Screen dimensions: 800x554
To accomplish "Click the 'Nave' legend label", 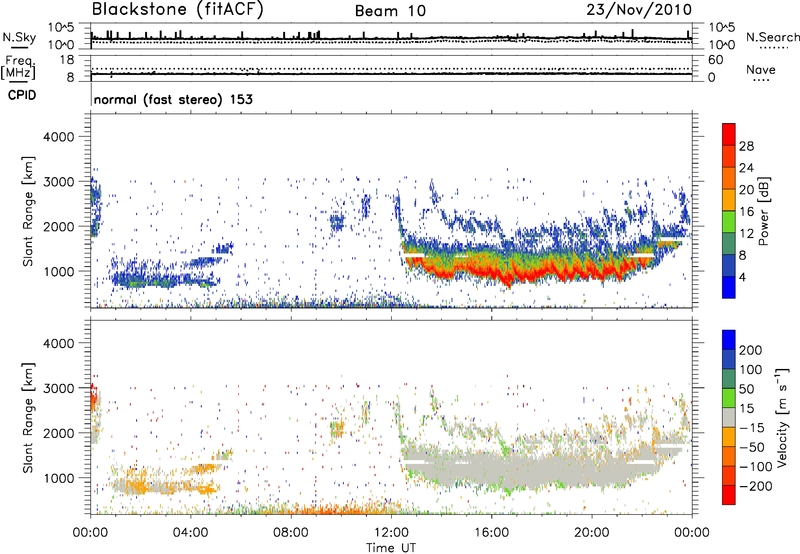I will [761, 70].
